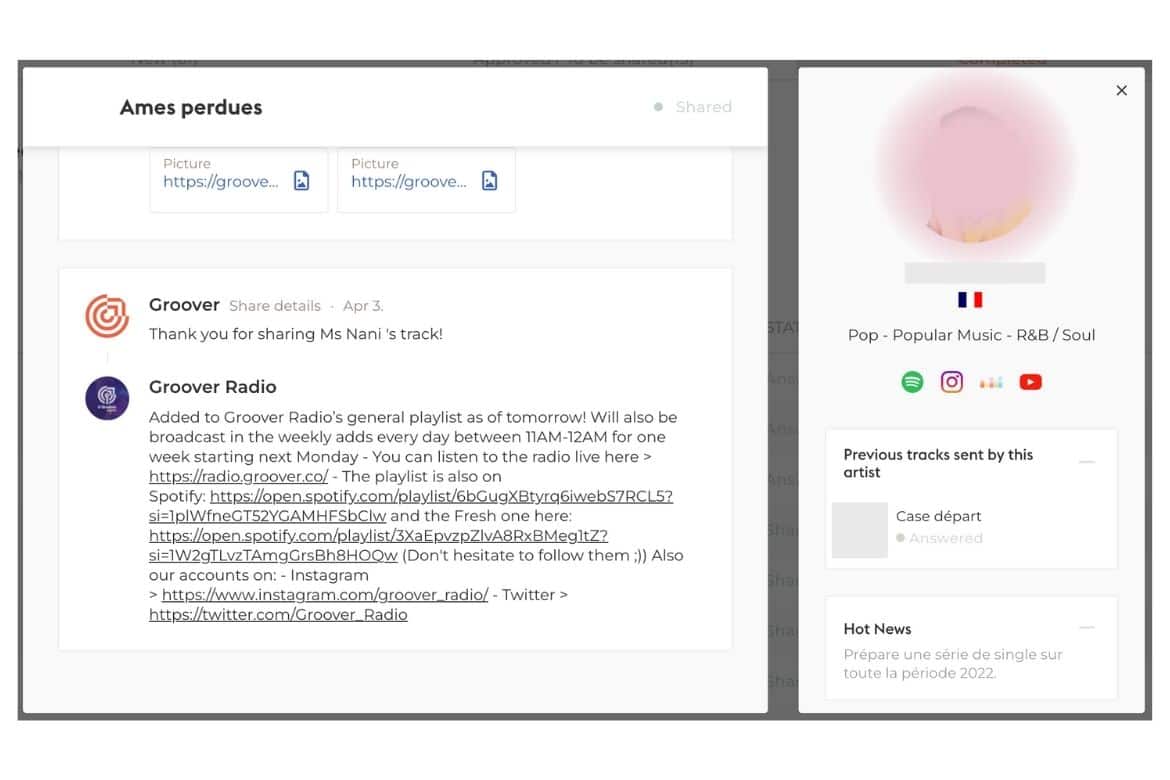Open the Deezer icon link

[991, 382]
